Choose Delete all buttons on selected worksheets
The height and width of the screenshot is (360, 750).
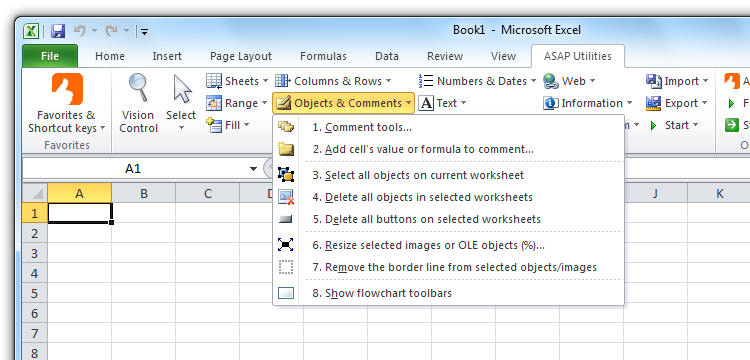tap(448, 219)
